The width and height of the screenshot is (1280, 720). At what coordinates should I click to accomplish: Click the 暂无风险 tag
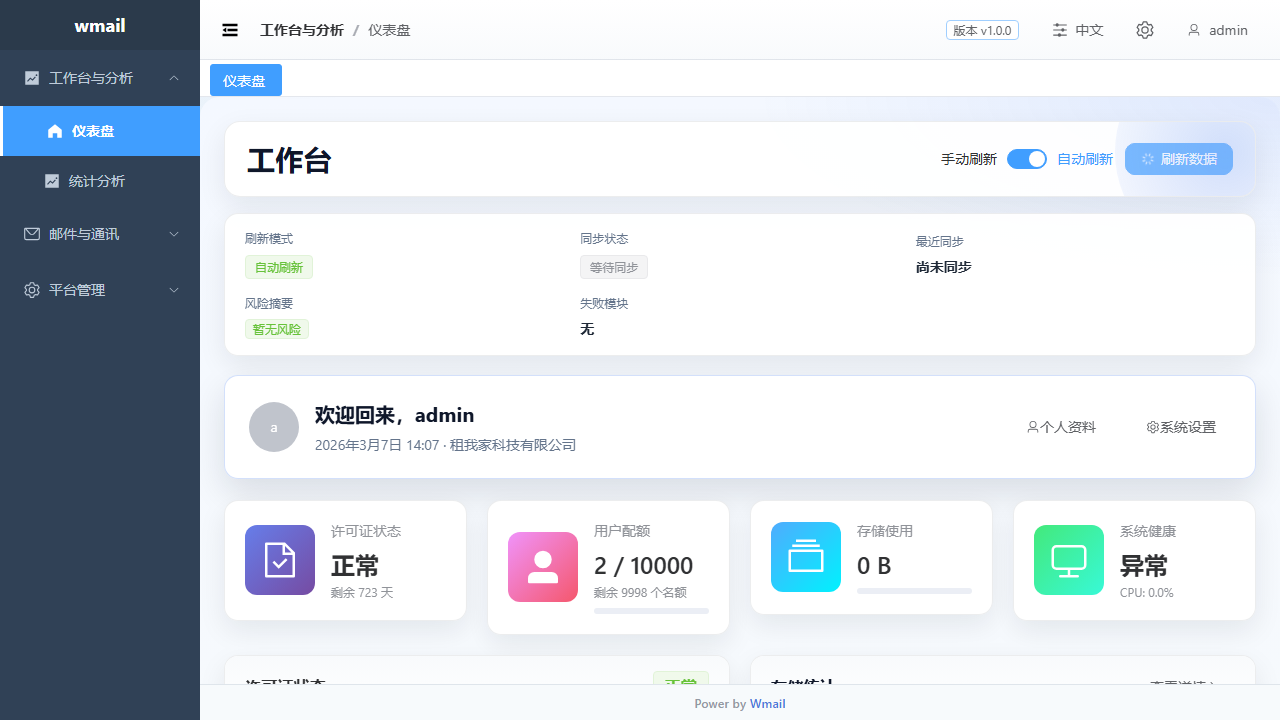tap(277, 329)
